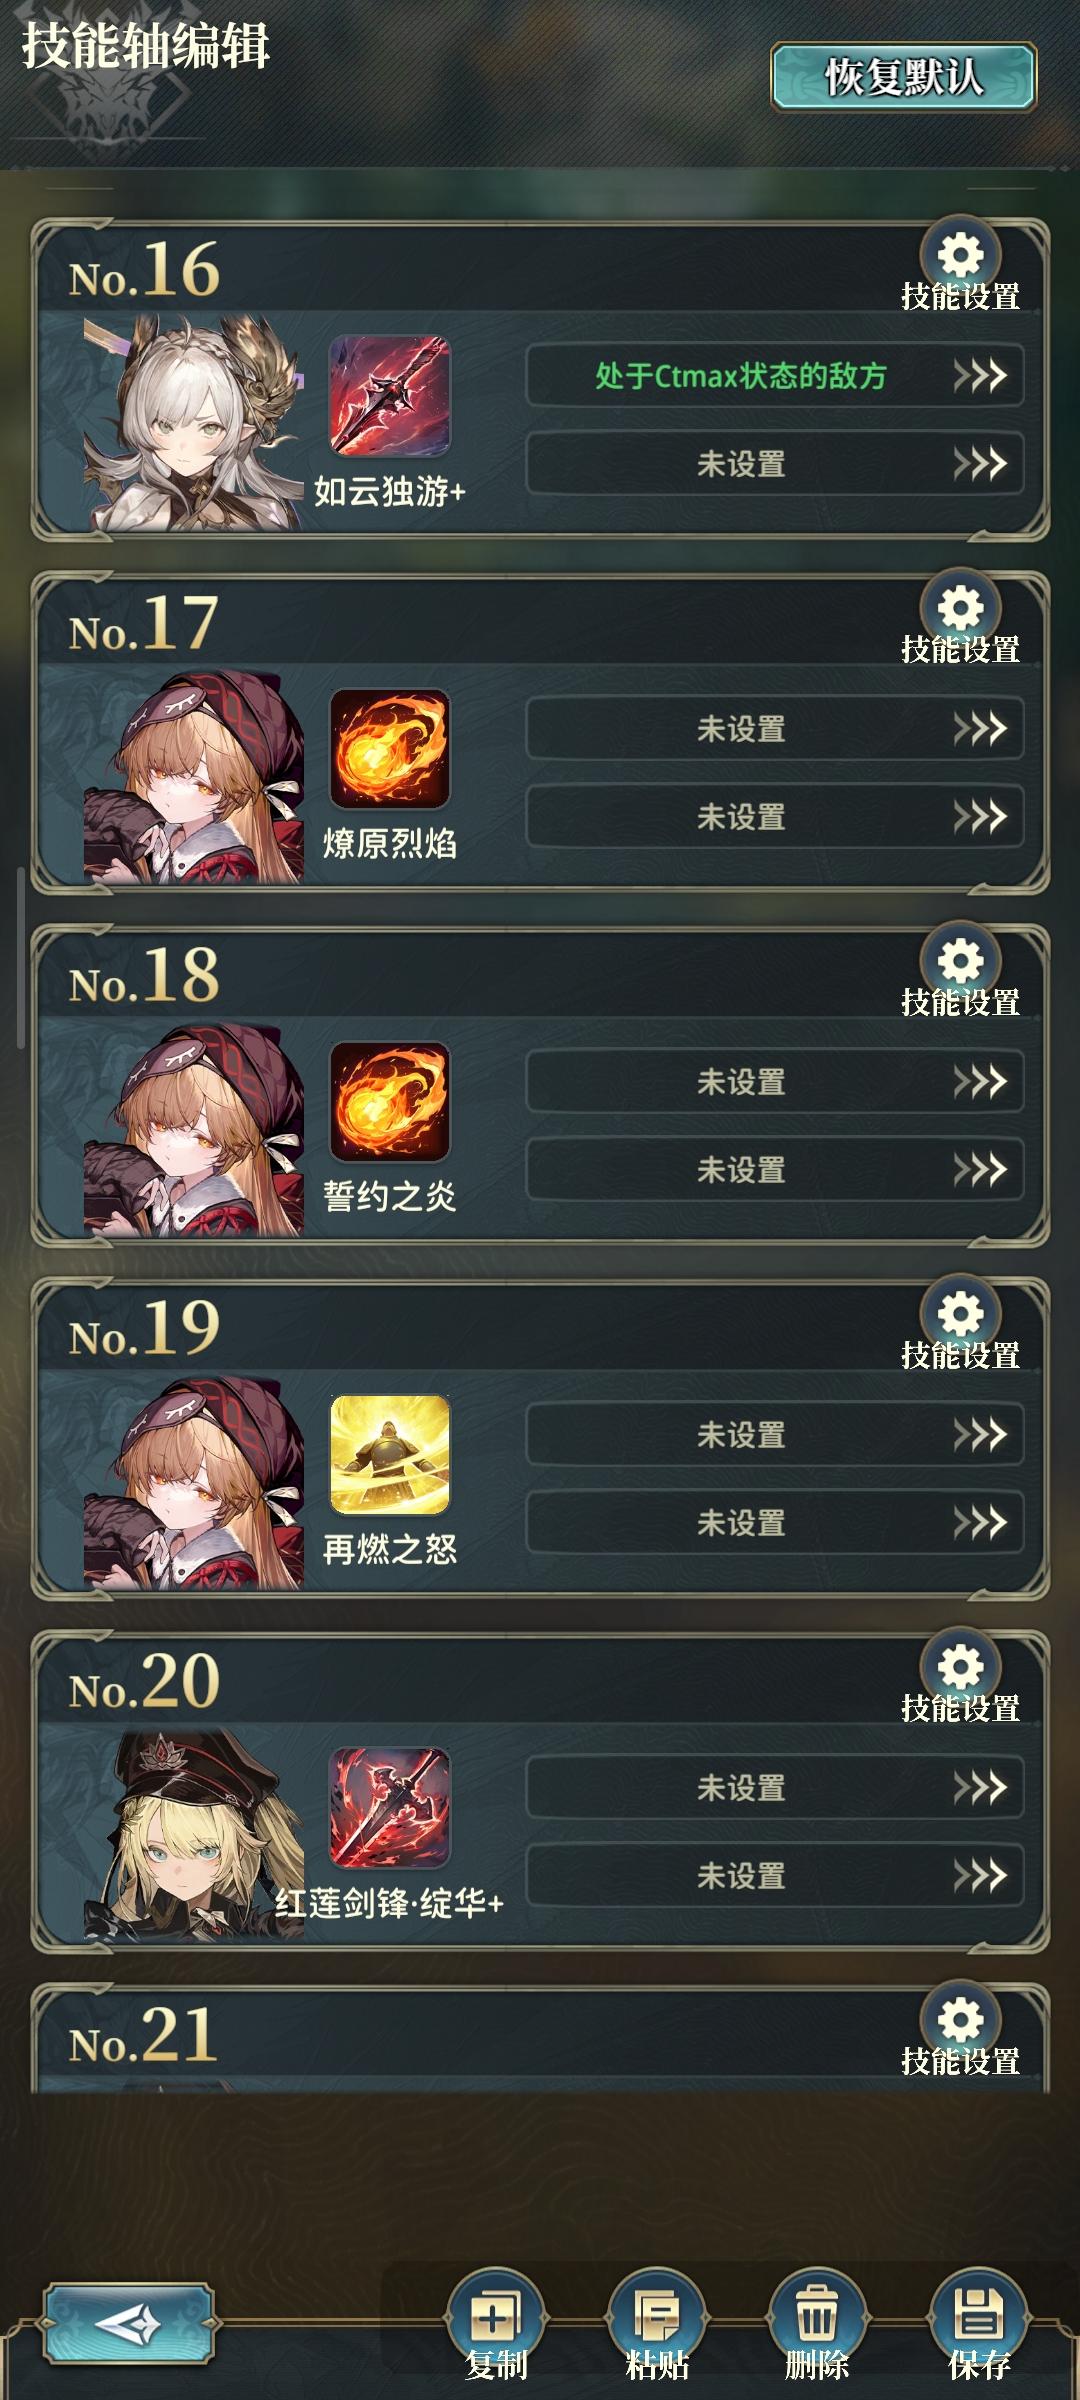Open skill settings gear for No.18

(960, 963)
